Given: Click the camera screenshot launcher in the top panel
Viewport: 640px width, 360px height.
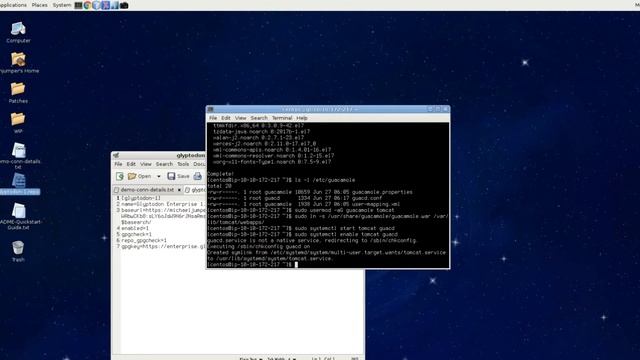Looking at the screenshot, I should [x=124, y=5].
